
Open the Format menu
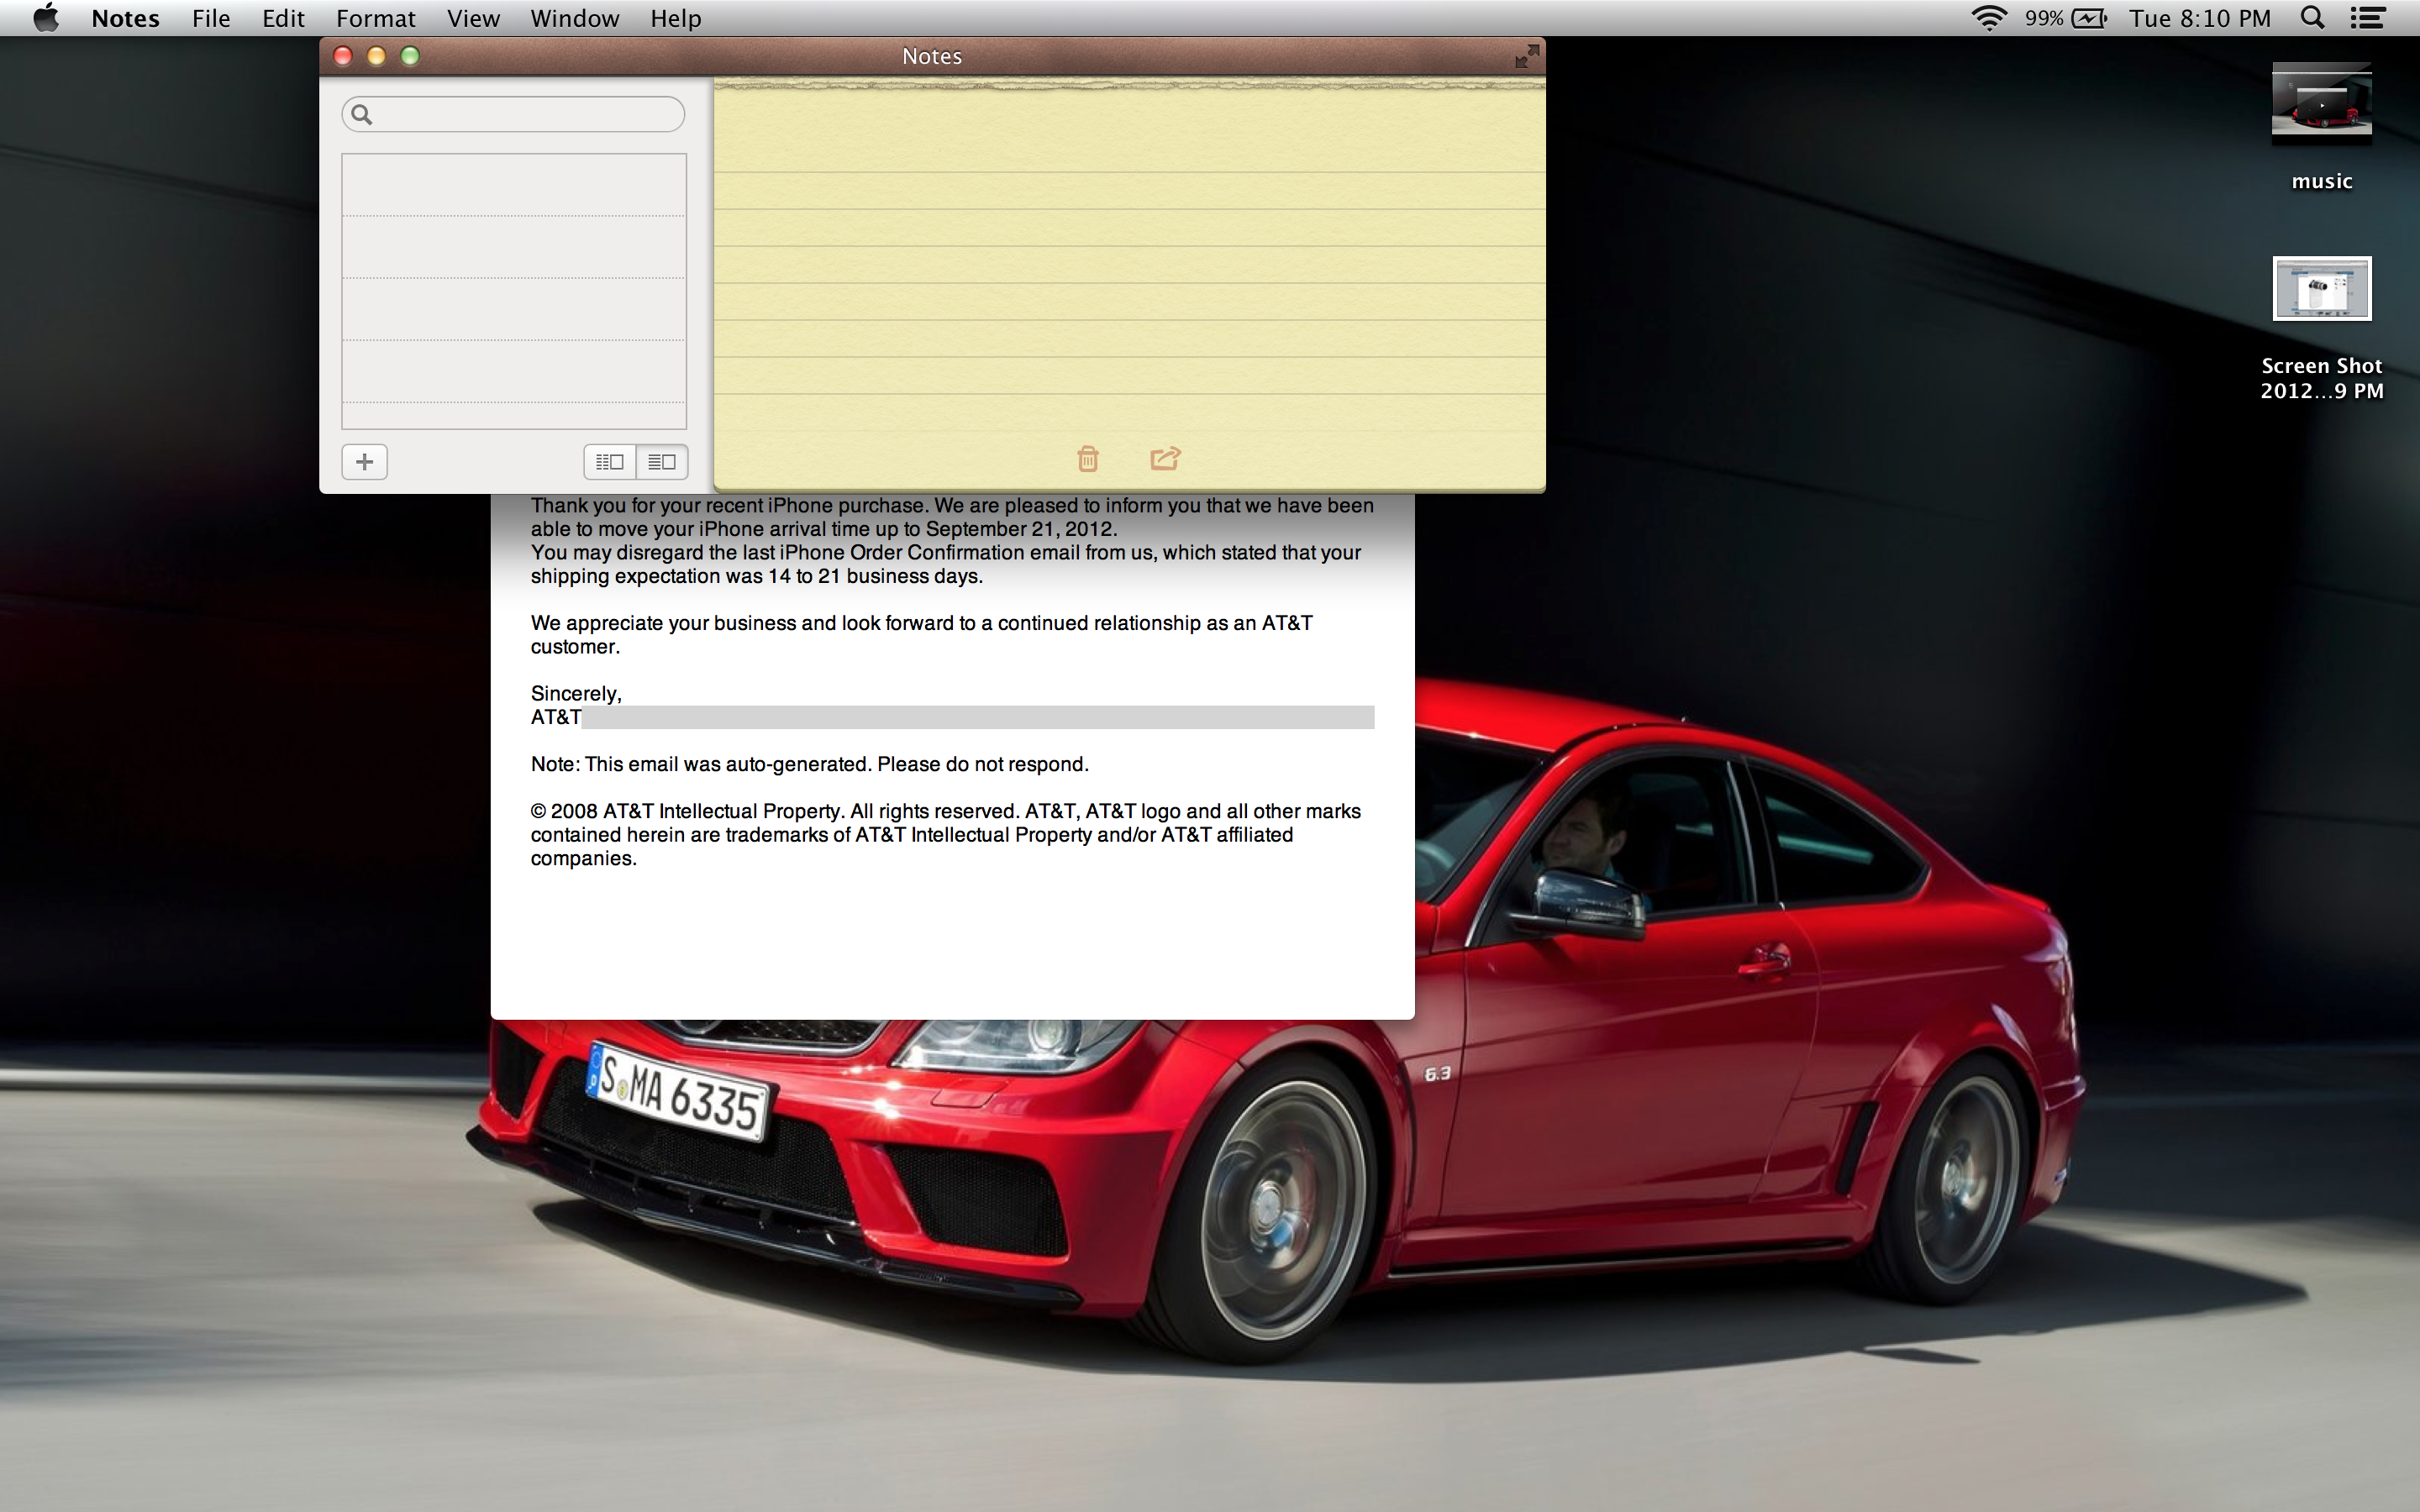pos(375,18)
